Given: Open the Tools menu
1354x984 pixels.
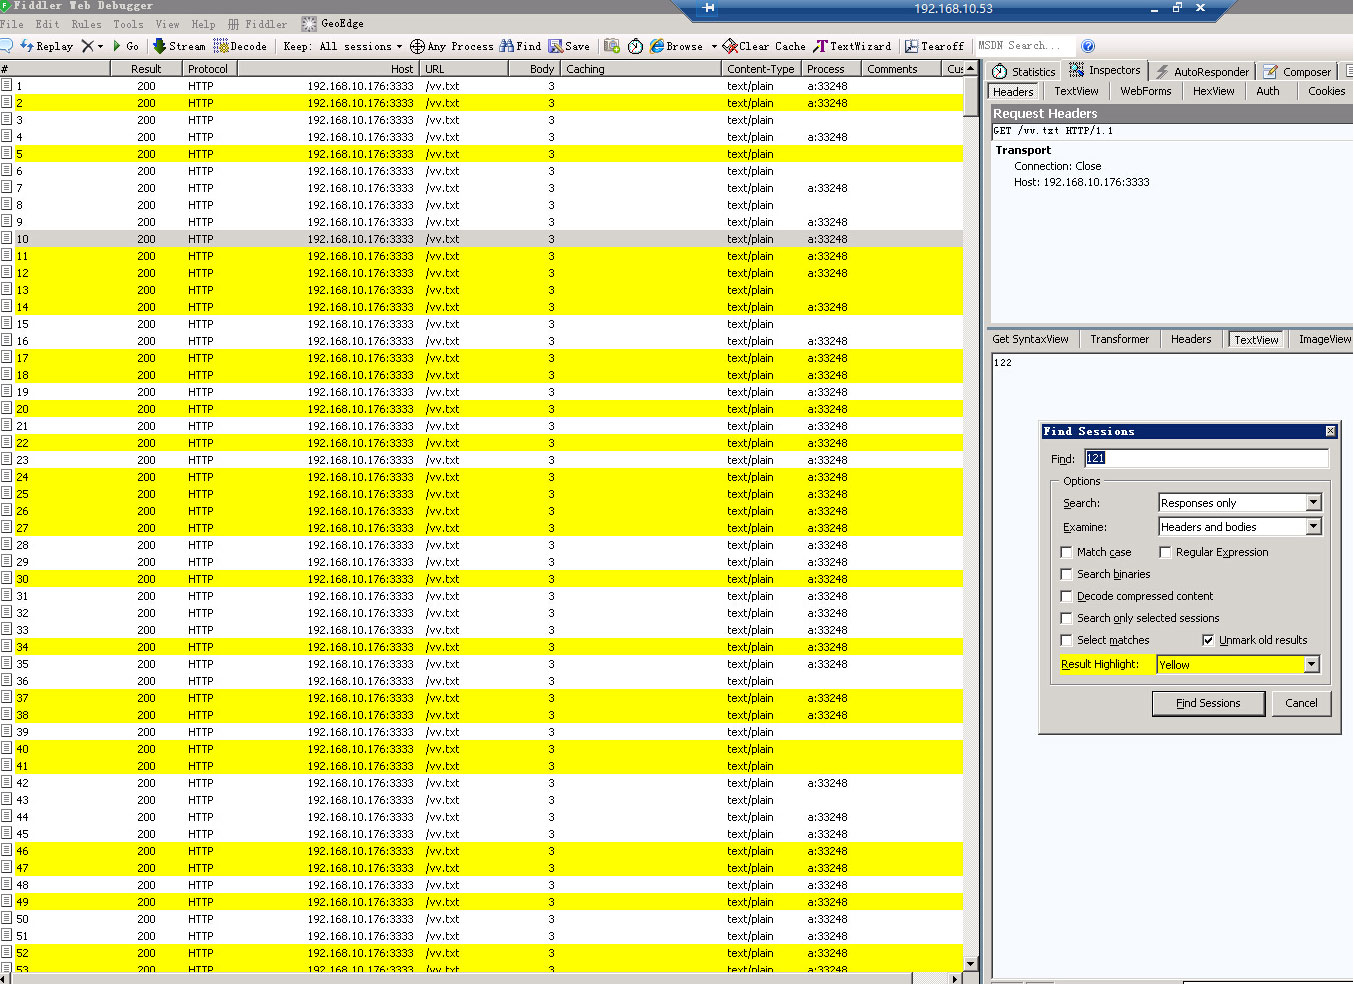Looking at the screenshot, I should tap(128, 24).
